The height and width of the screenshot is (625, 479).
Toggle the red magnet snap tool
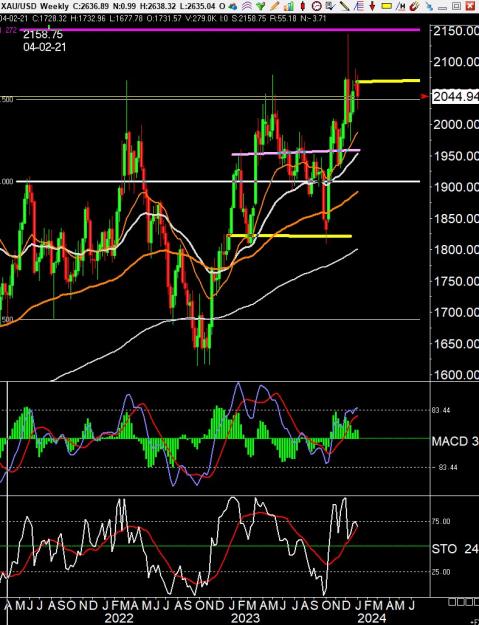414,6
